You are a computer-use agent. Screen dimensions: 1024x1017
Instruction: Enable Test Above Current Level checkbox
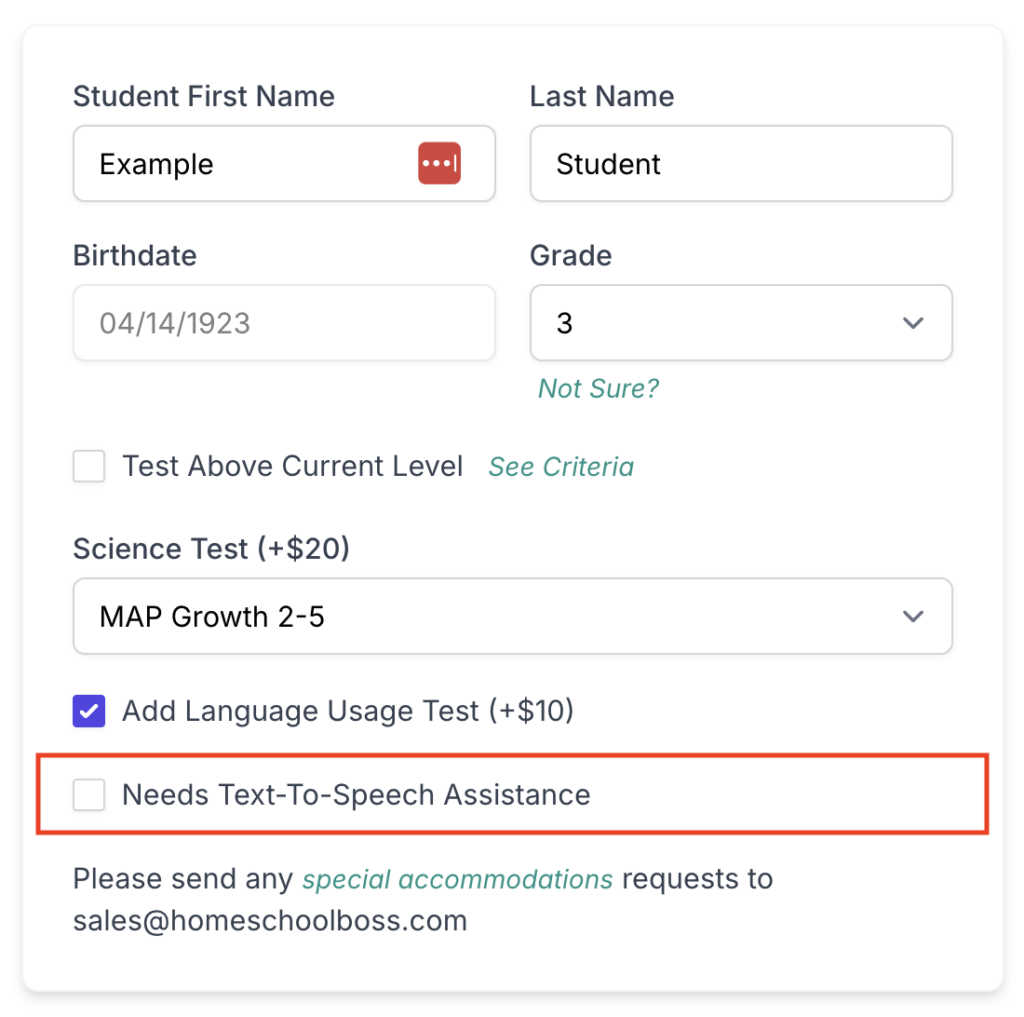pyautogui.click(x=89, y=466)
